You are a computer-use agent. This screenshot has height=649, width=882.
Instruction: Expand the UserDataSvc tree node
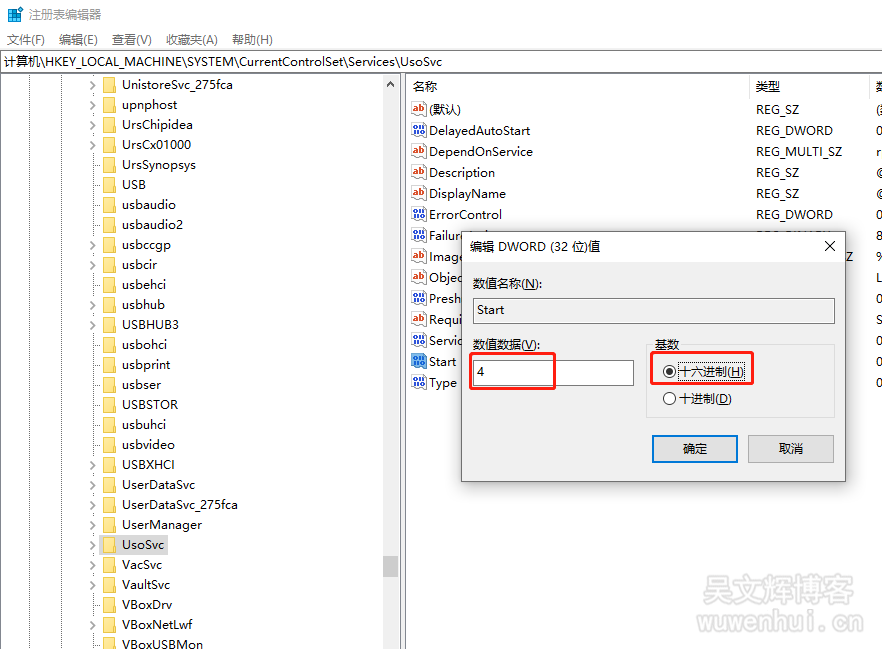[93, 485]
